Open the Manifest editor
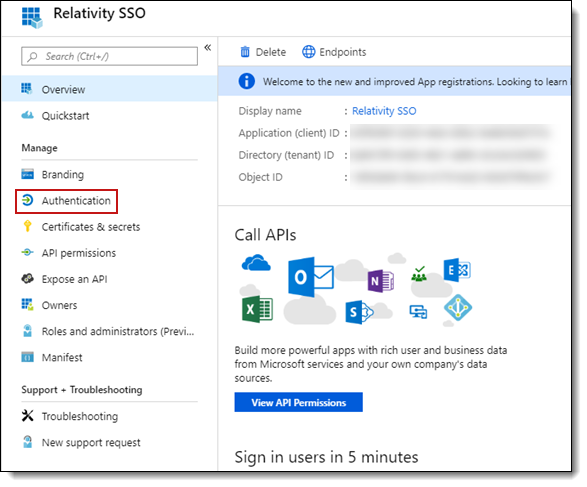 pyautogui.click(x=109, y=357)
